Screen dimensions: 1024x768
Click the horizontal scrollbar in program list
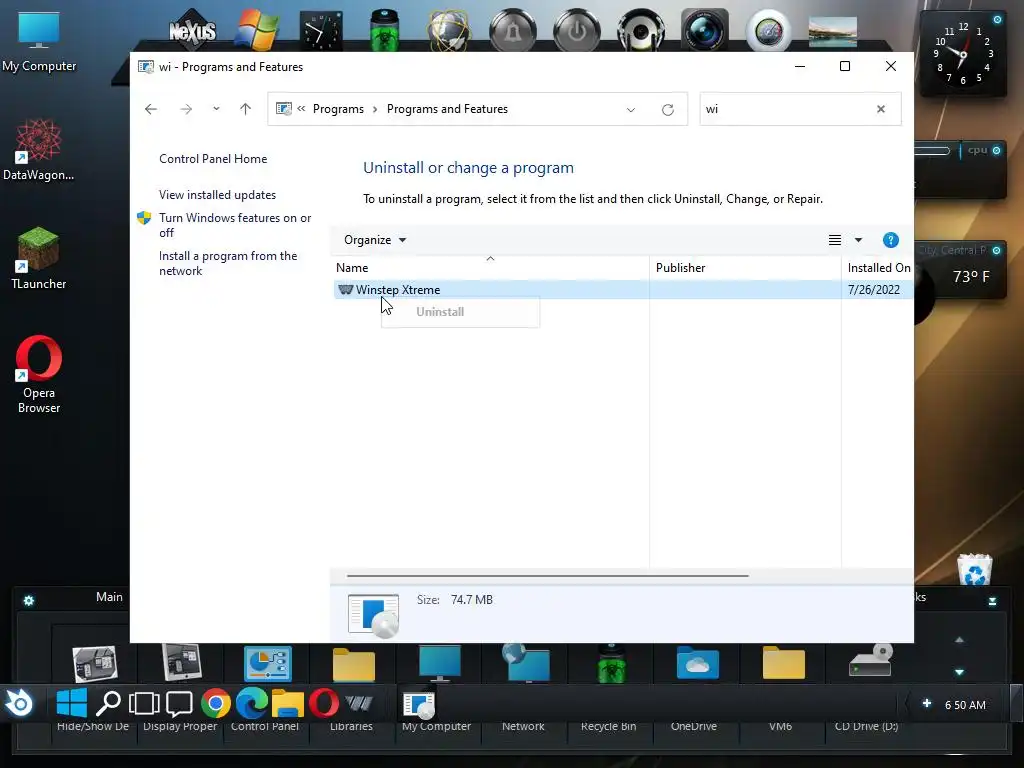click(x=547, y=576)
